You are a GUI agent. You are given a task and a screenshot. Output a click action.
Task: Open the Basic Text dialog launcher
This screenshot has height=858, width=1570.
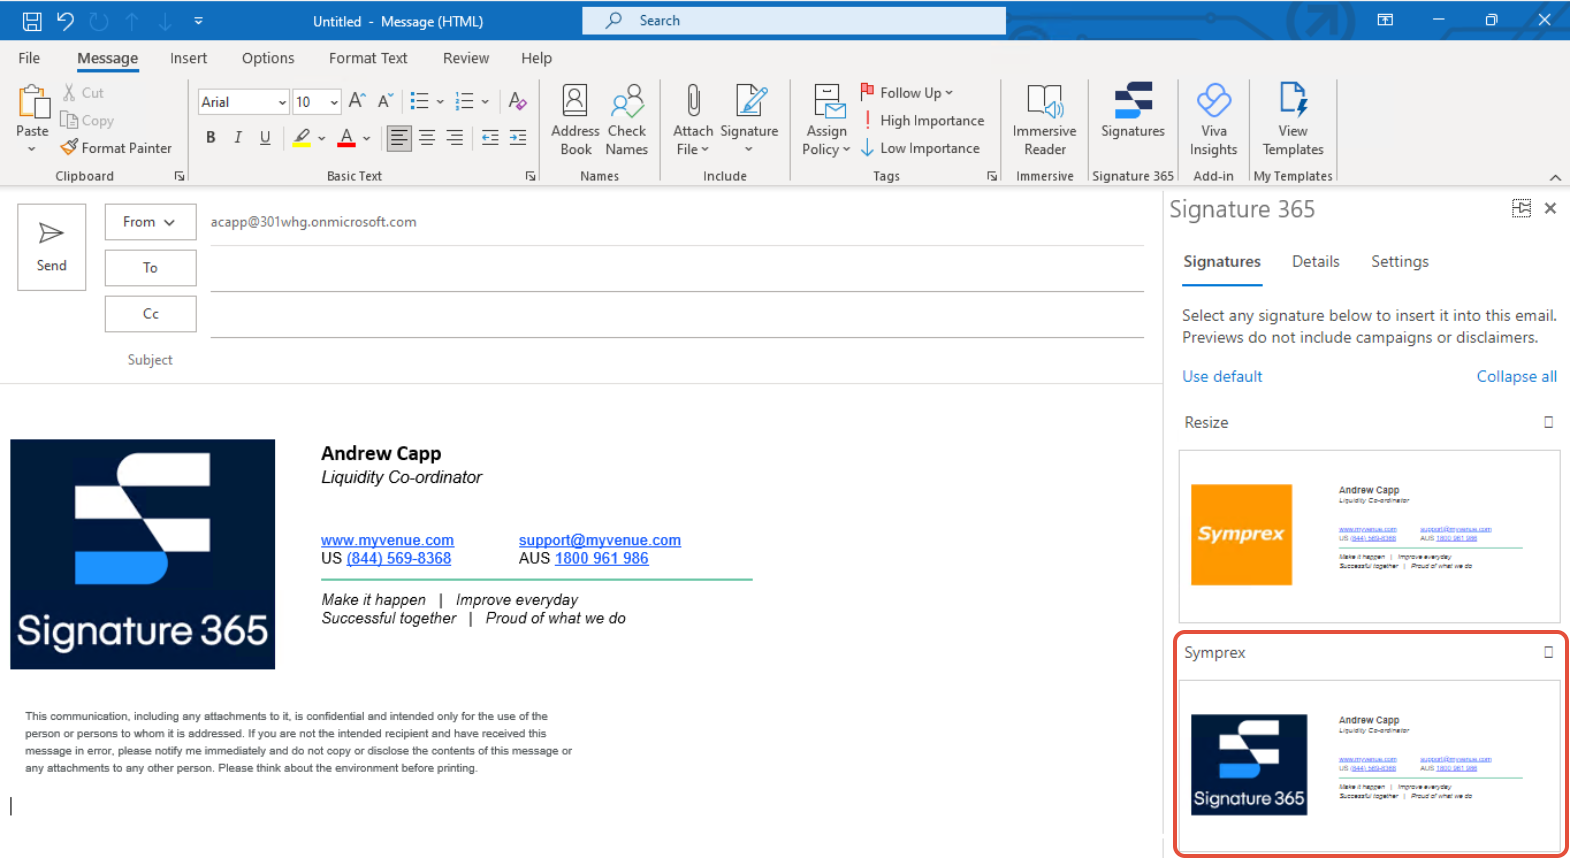[530, 176]
